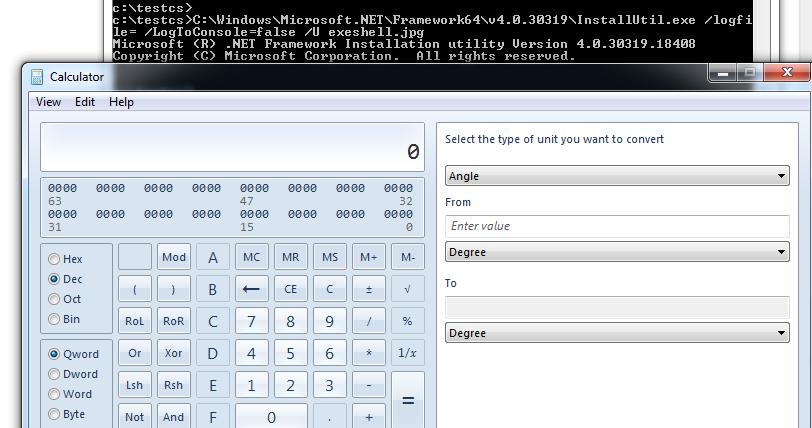Screen dimensions: 812x428
Task: Click the RoR rotate right button
Action: tap(173, 321)
